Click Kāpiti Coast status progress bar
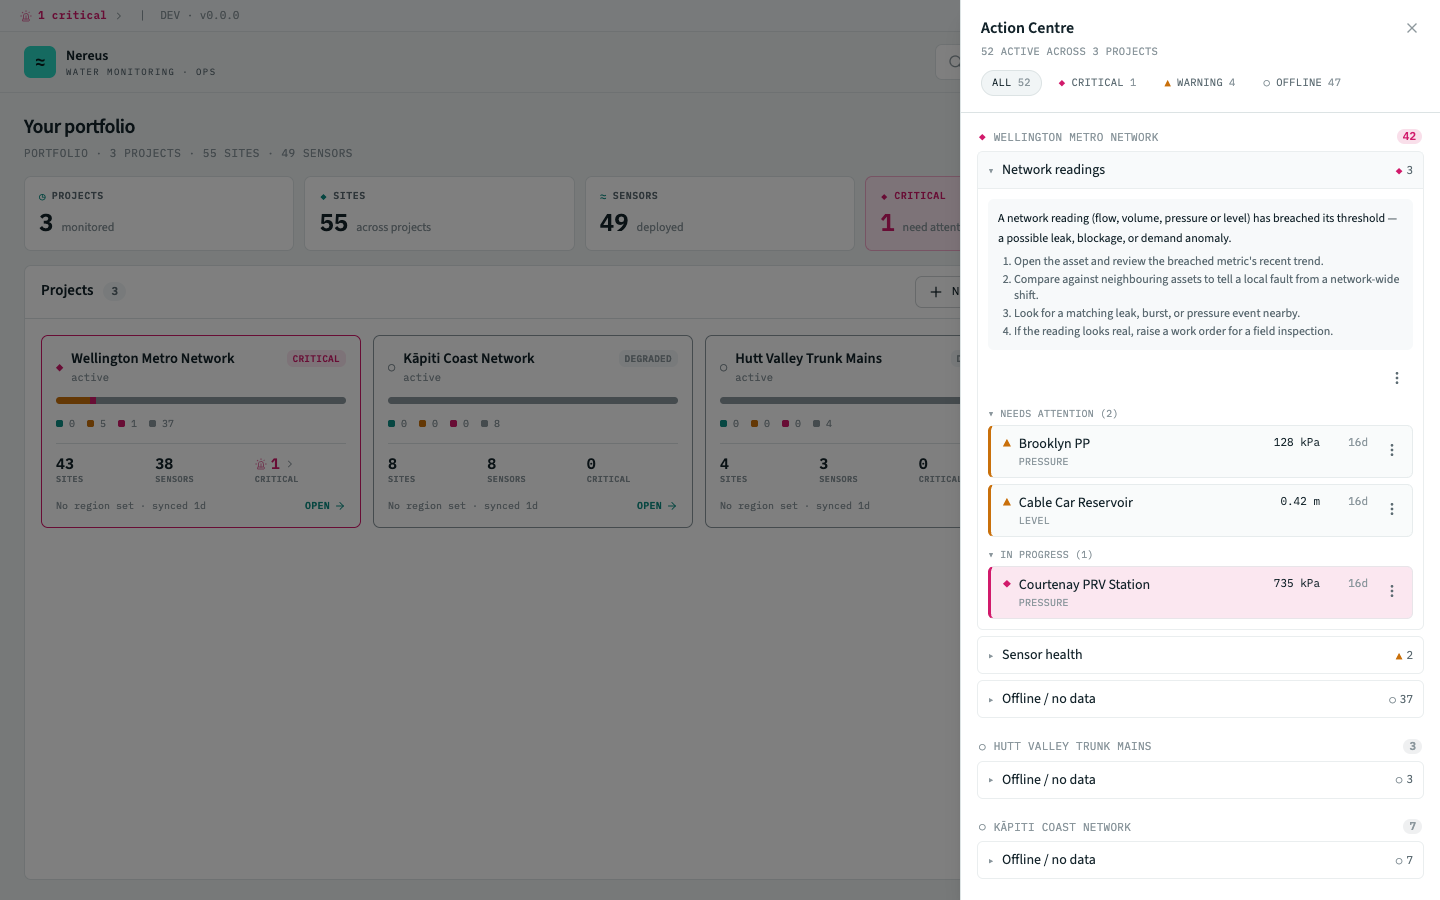Image resolution: width=1440 pixels, height=900 pixels. [x=533, y=400]
